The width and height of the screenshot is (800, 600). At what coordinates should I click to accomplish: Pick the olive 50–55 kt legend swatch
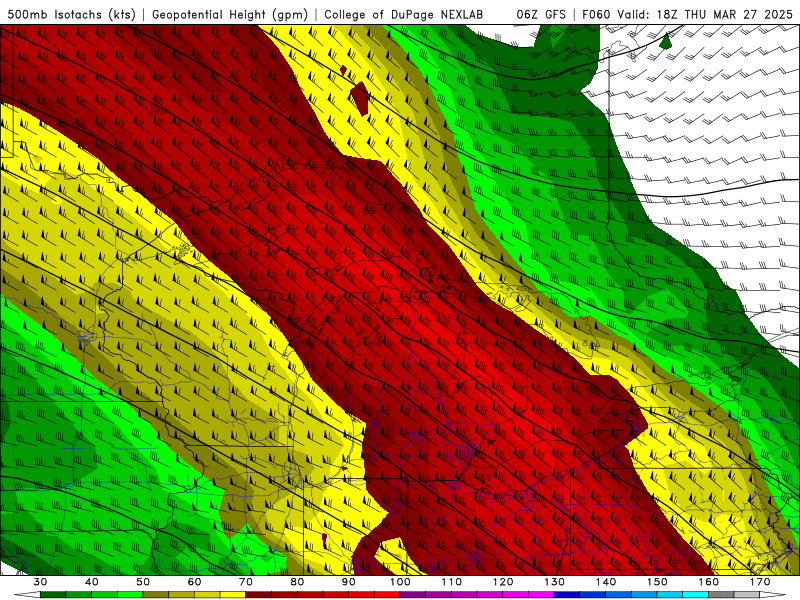[x=156, y=595]
